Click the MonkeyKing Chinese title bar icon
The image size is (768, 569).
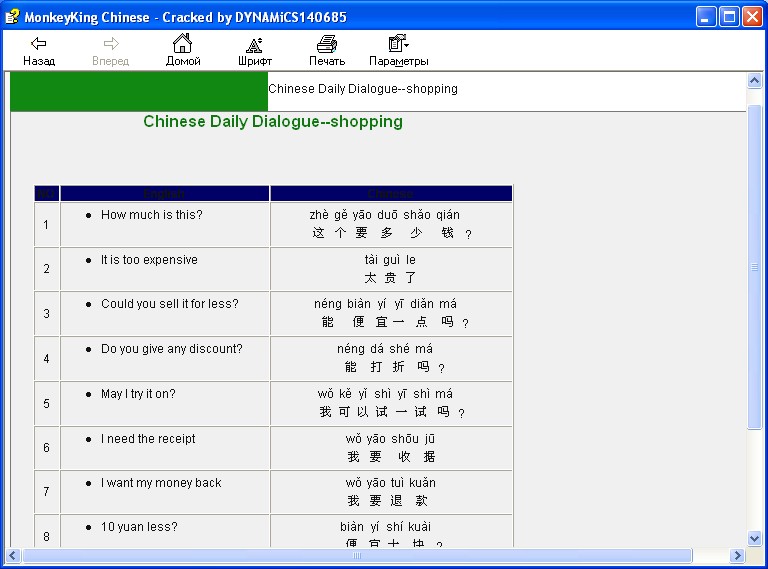(x=12, y=16)
